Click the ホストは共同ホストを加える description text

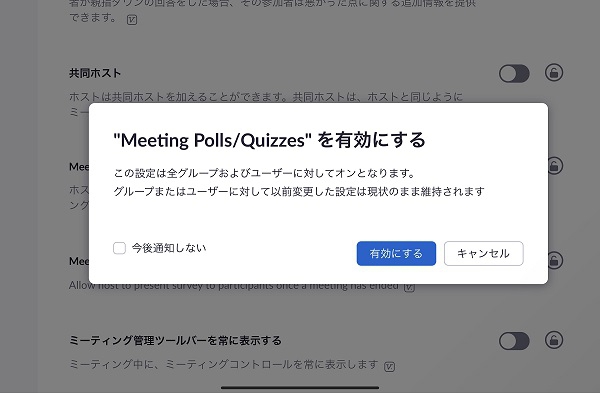point(266,97)
